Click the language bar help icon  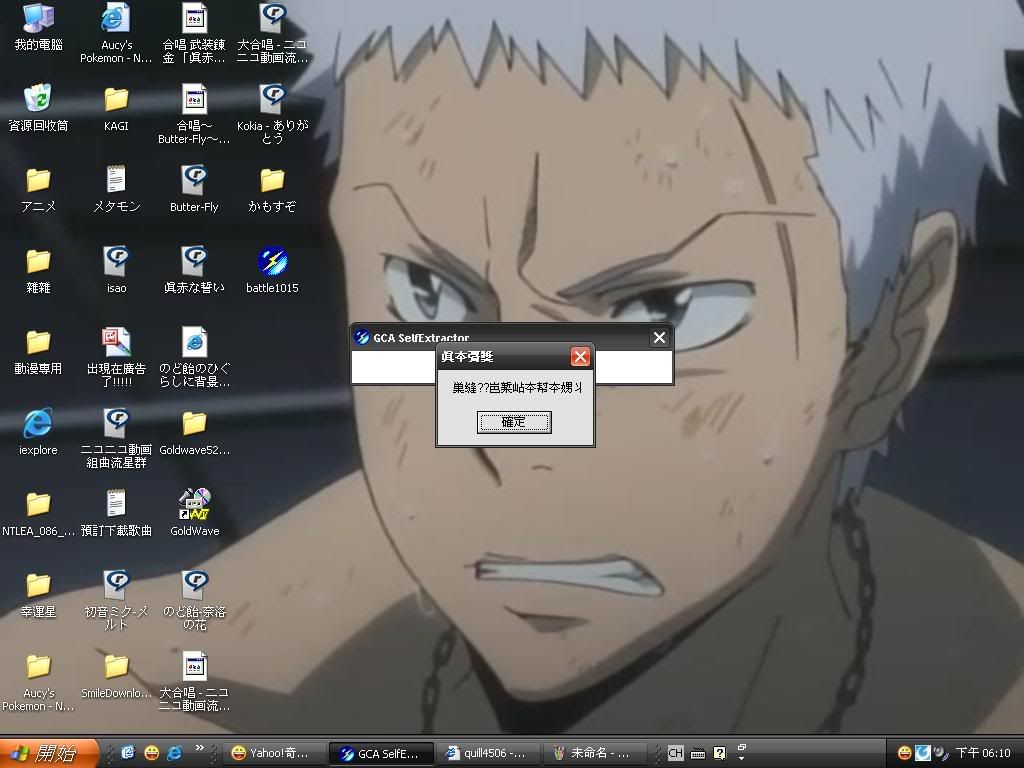pyautogui.click(x=719, y=753)
